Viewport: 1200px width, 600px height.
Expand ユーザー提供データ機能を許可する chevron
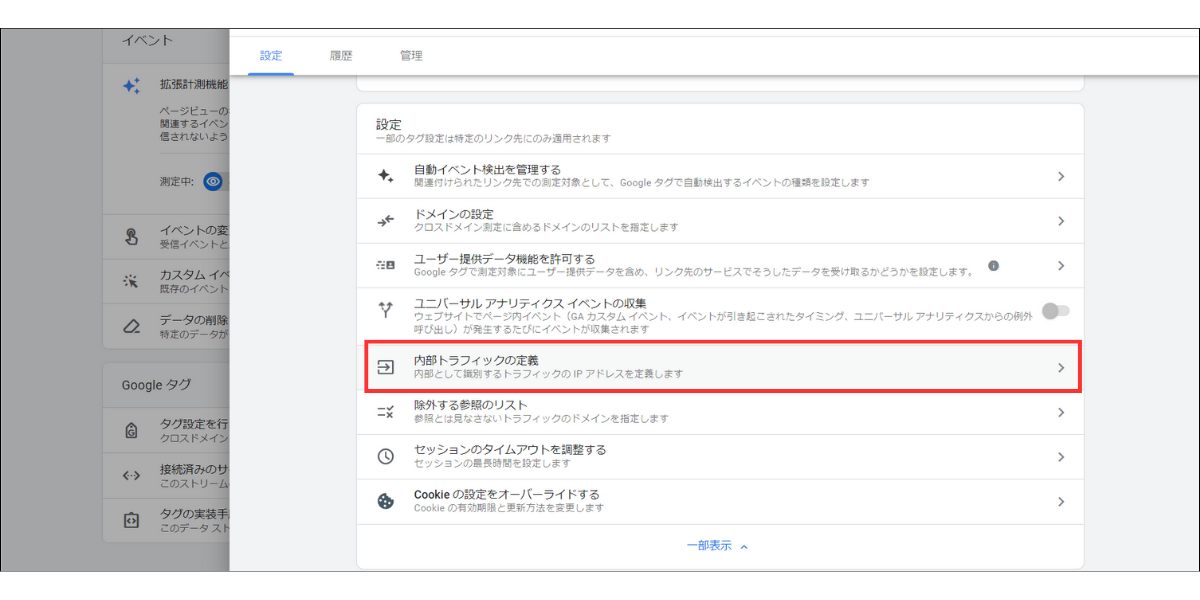[1061, 266]
